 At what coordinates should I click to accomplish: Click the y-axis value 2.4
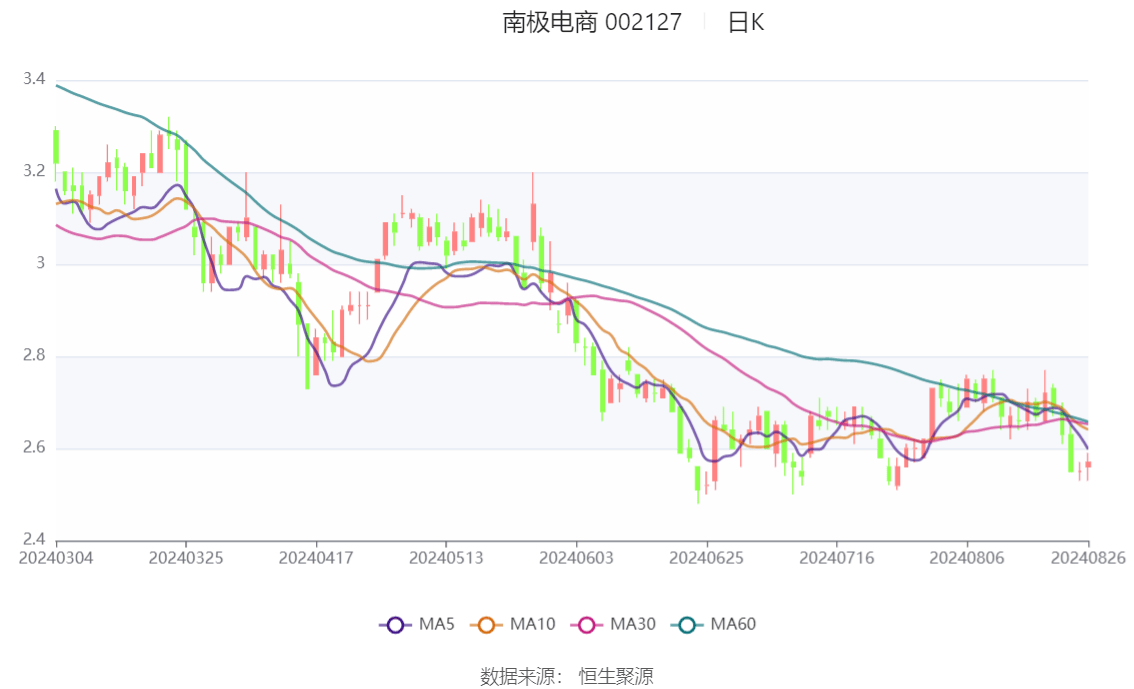click(34, 539)
